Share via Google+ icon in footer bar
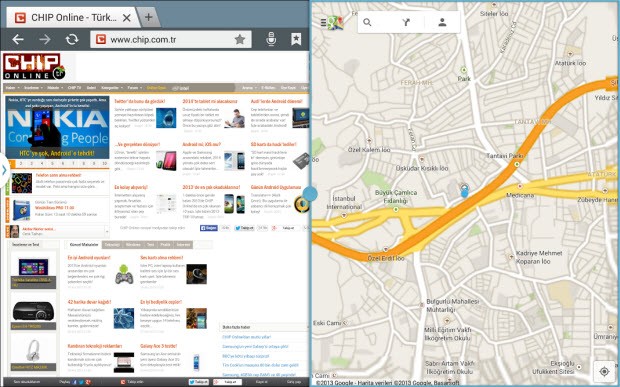Viewport: 620px width, 387px height. [x=88, y=382]
